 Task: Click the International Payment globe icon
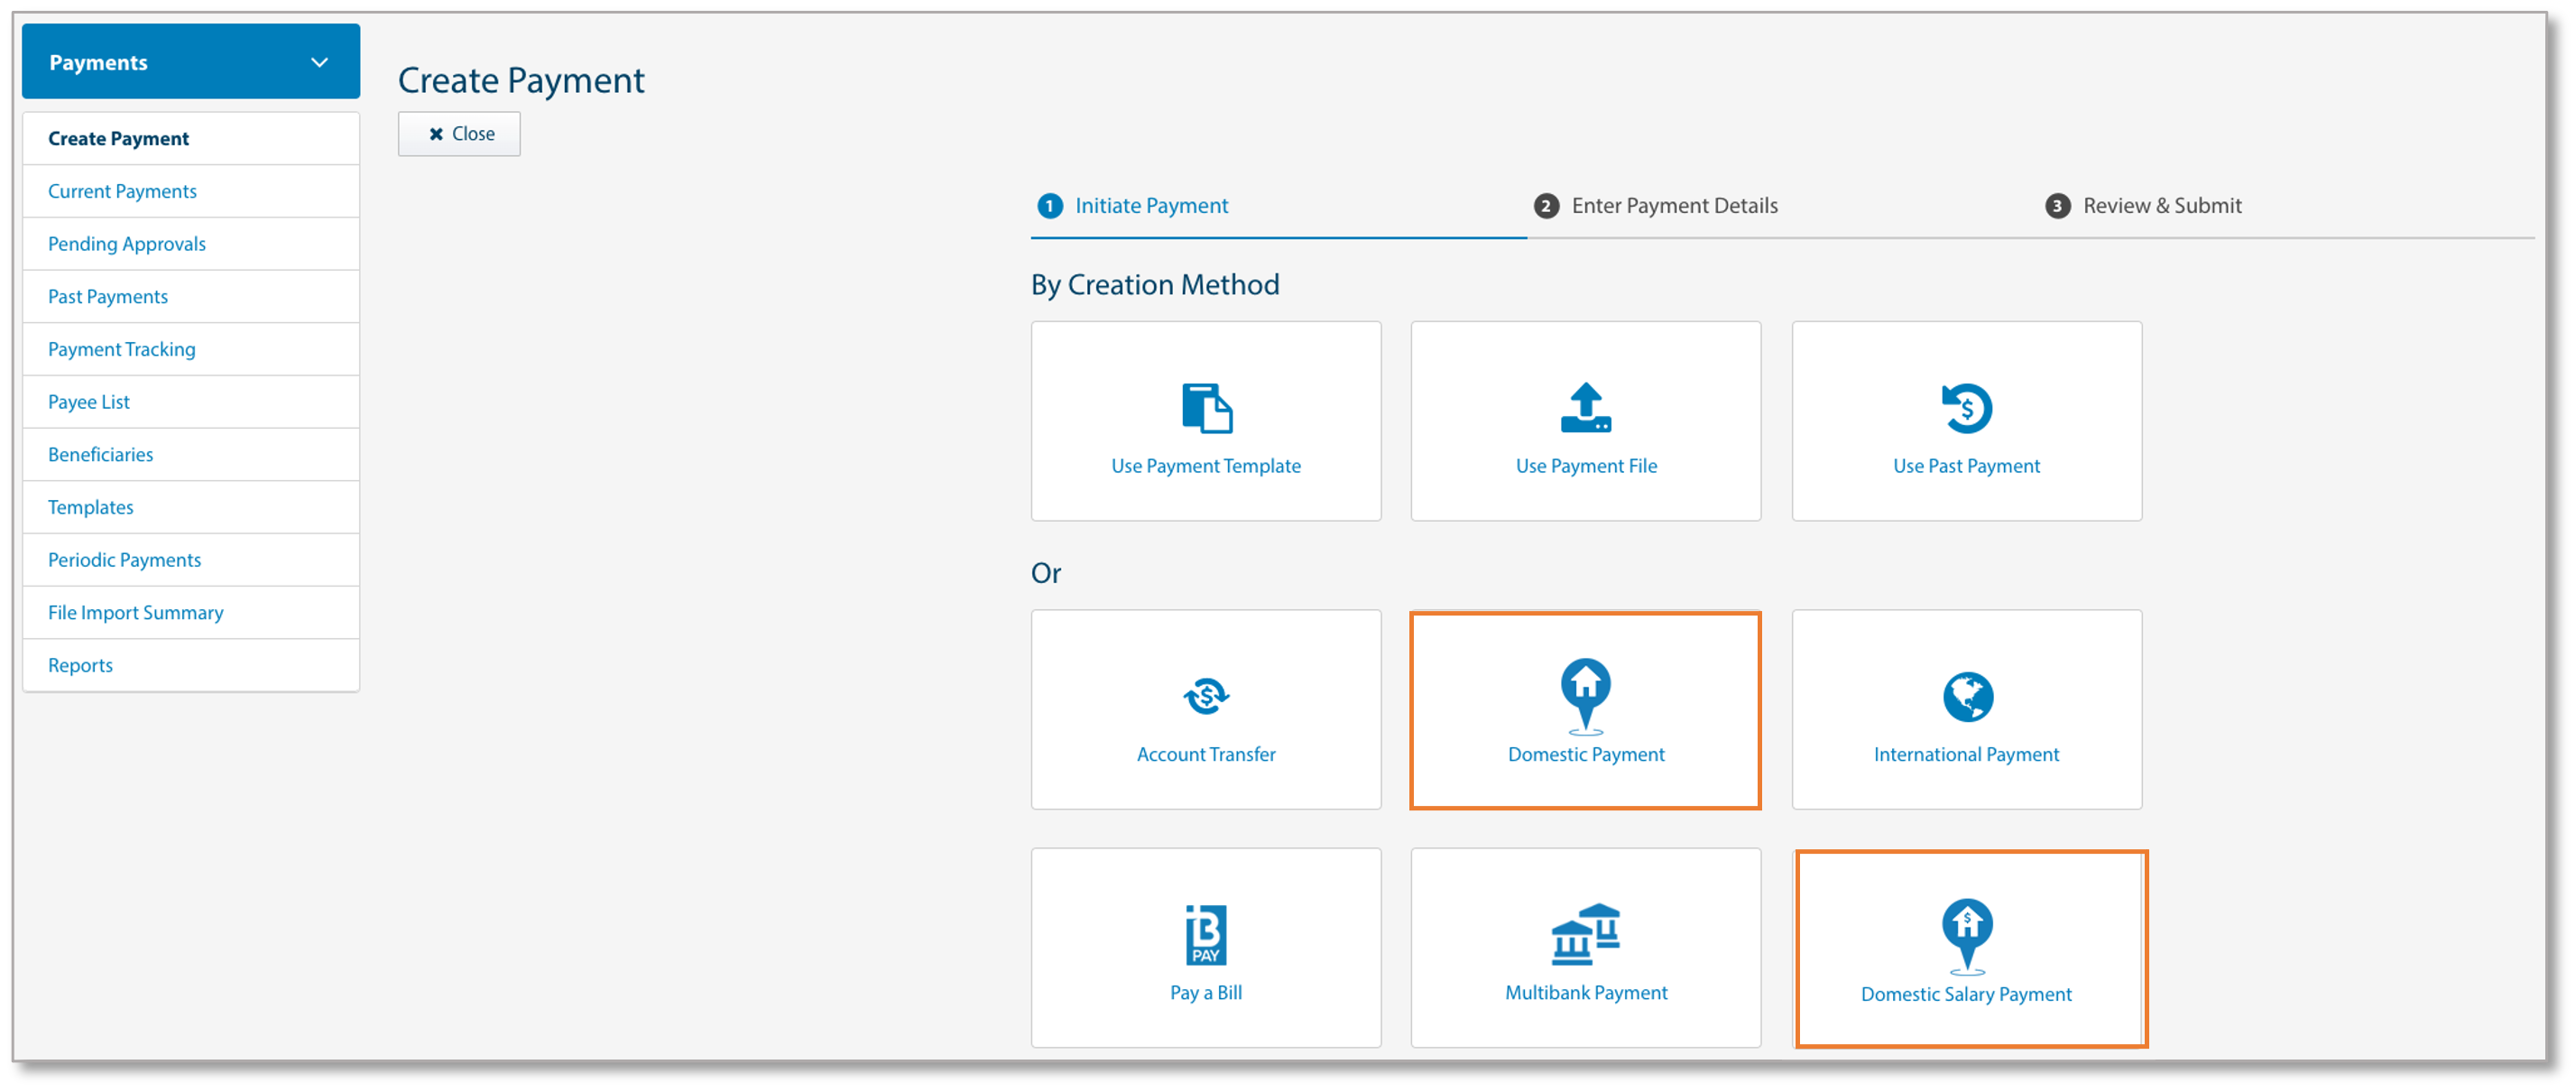pos(1966,697)
